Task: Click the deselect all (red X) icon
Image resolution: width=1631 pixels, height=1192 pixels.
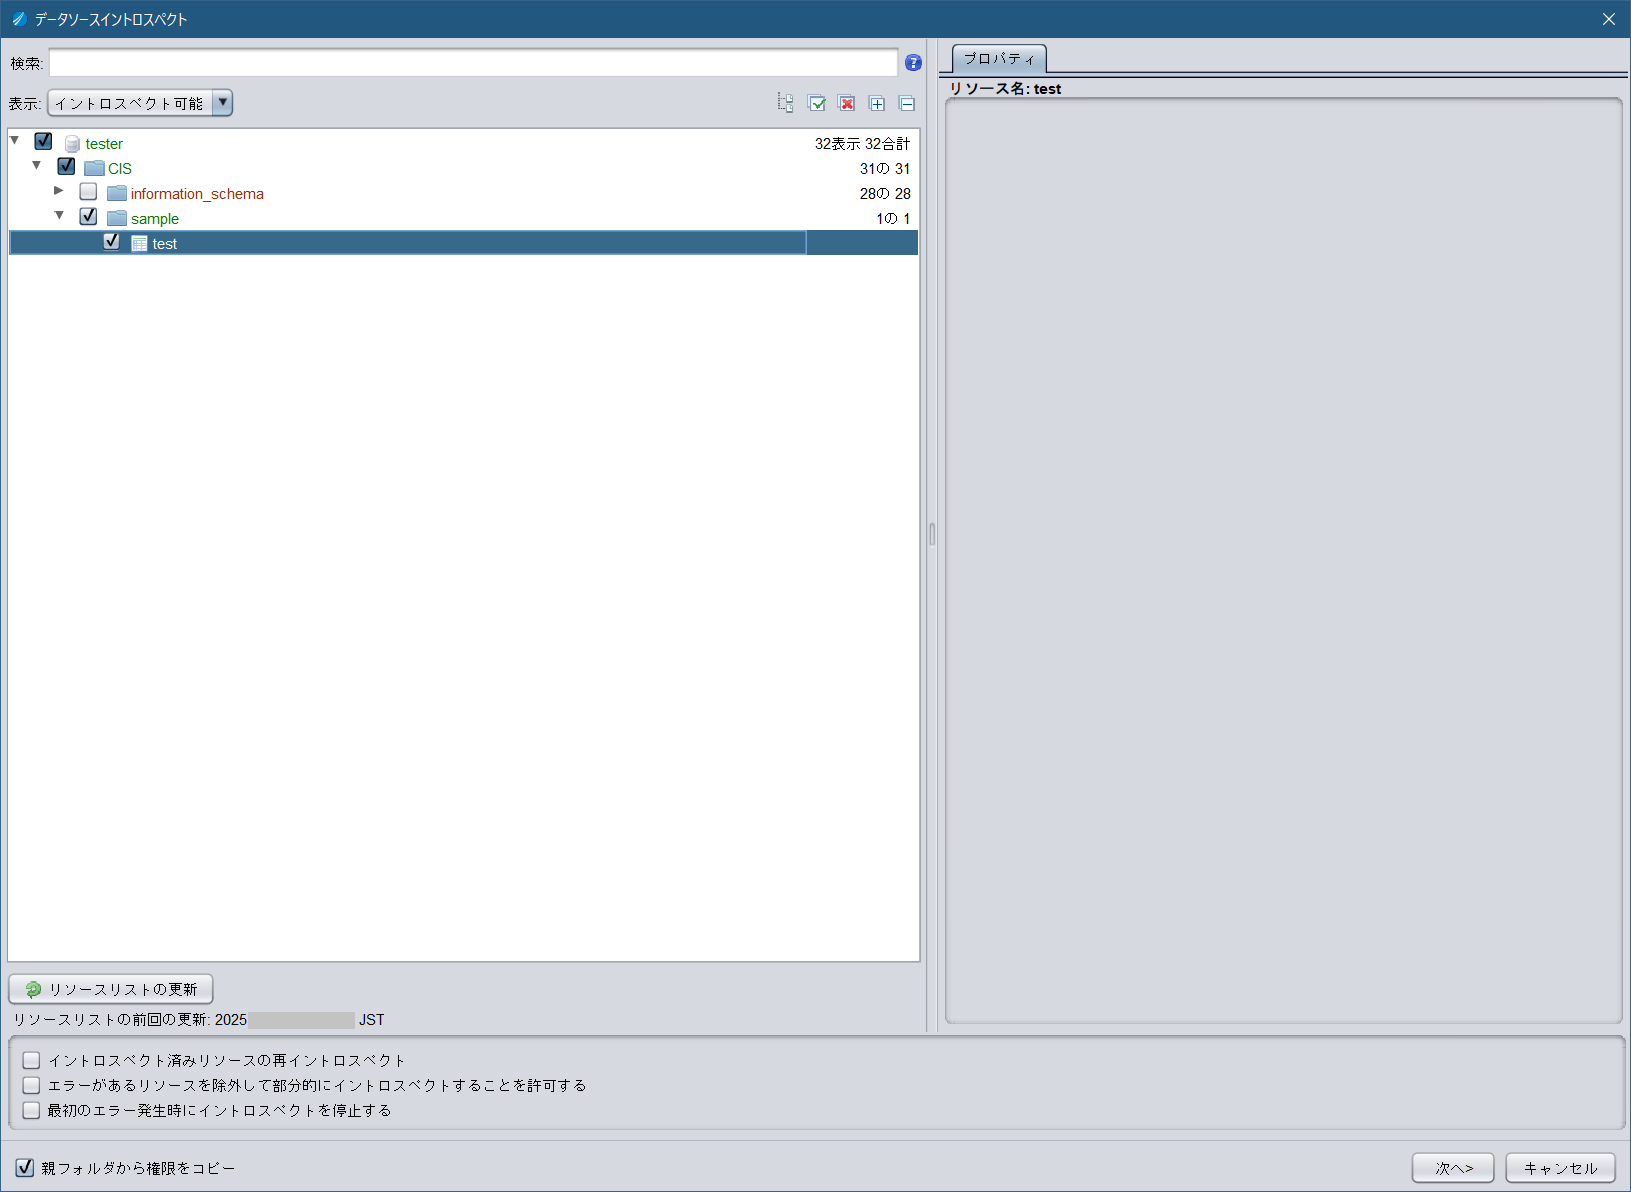Action: tap(847, 103)
